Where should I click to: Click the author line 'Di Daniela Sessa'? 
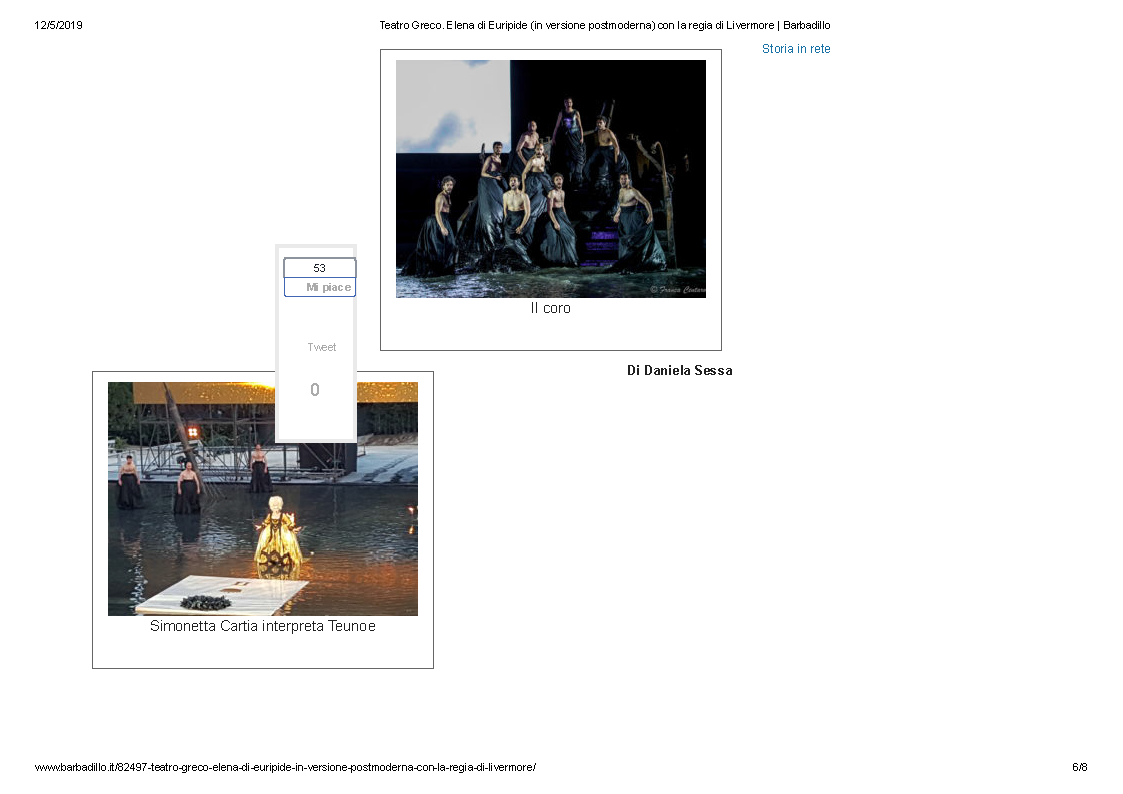(x=680, y=370)
